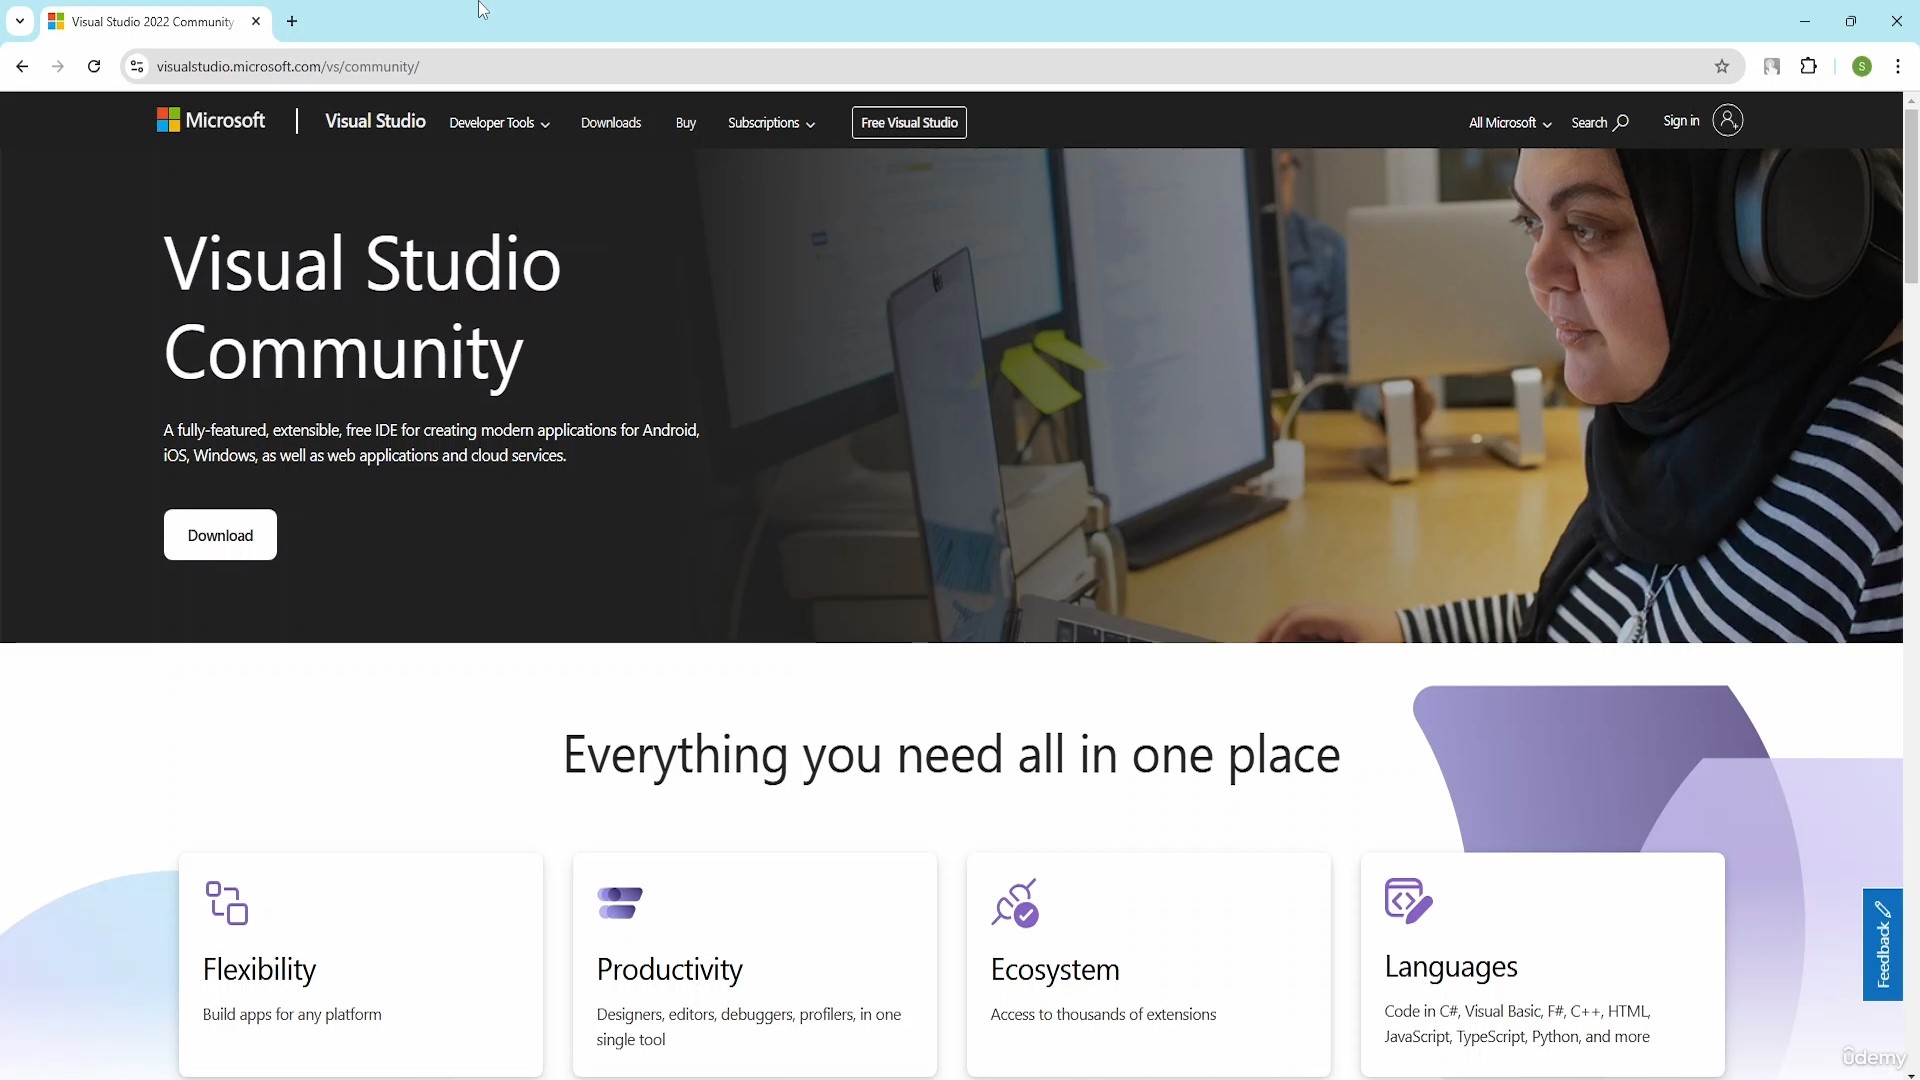The height and width of the screenshot is (1080, 1920).
Task: Open the Chrome extensions puzzle icon
Action: [x=1809, y=66]
